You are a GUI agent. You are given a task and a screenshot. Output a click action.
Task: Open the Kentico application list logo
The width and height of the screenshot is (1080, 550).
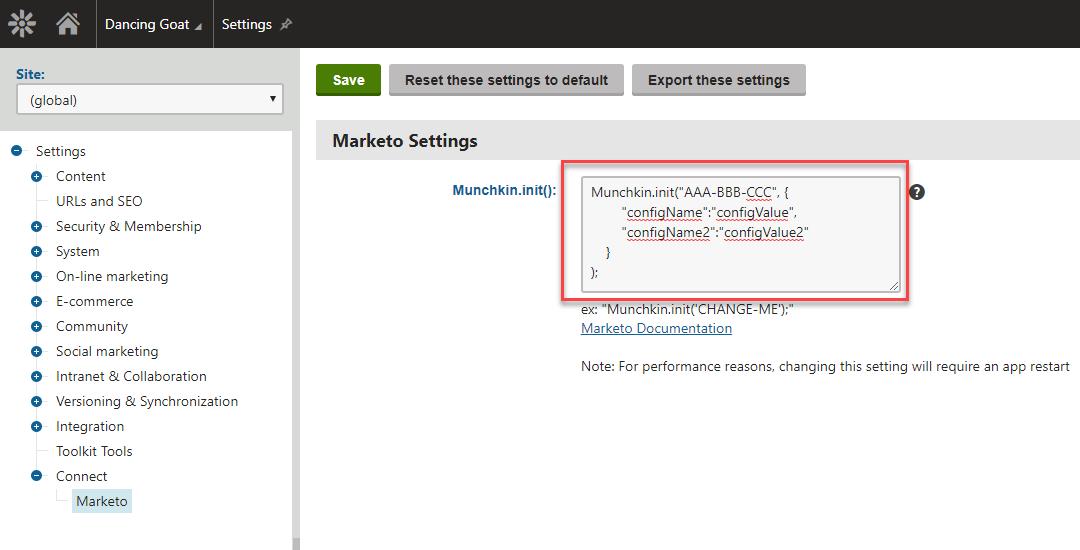point(22,24)
